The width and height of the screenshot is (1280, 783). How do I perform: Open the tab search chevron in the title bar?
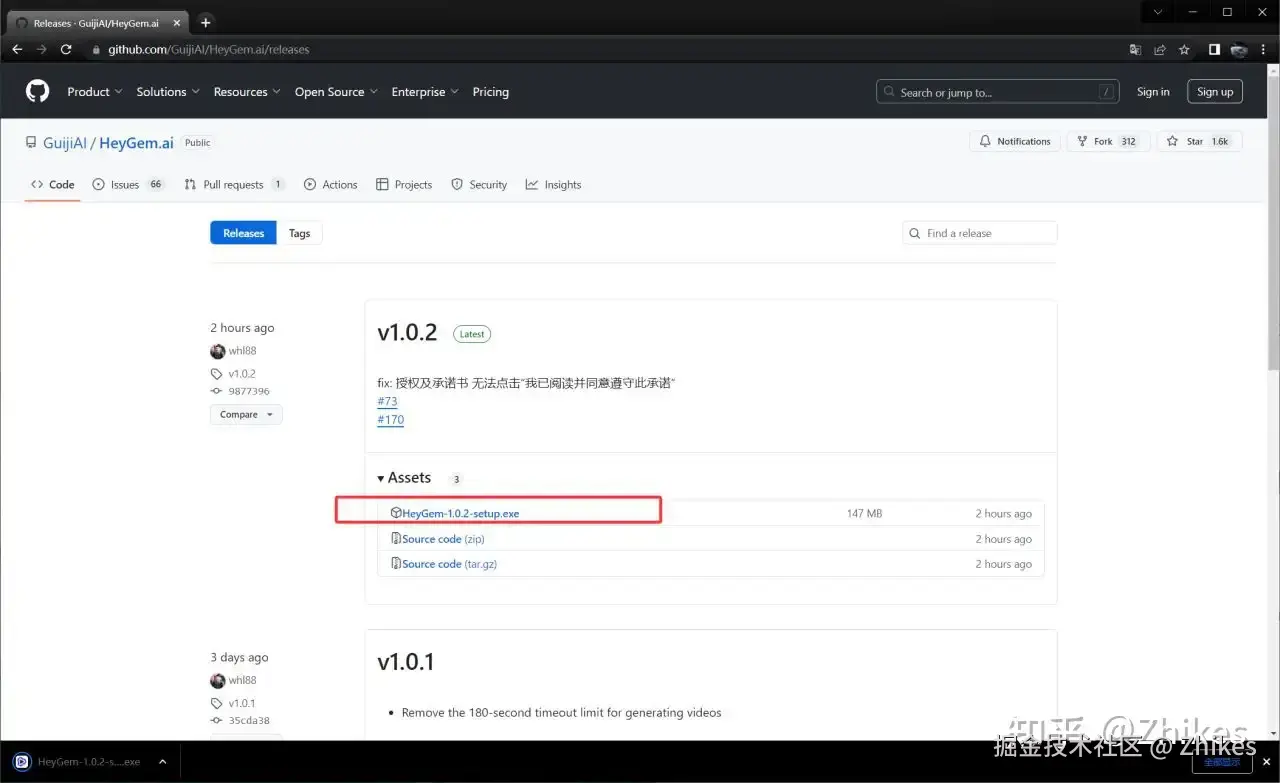[x=1158, y=12]
